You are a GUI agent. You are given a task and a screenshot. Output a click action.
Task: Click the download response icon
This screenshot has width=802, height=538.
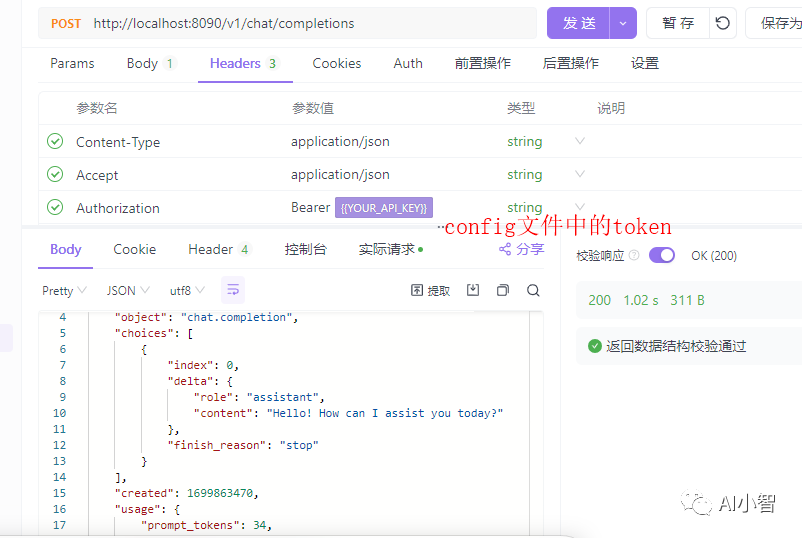[x=473, y=290]
